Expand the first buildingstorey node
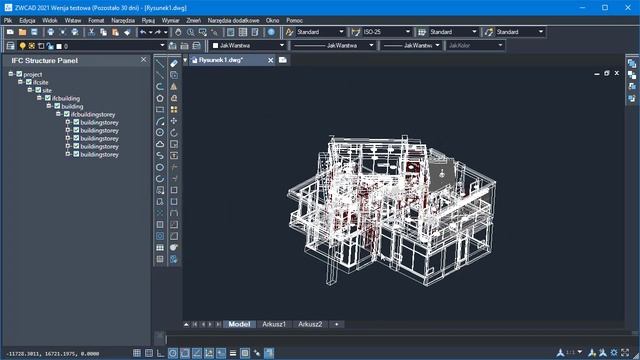The height and width of the screenshot is (360, 640). coord(68,122)
